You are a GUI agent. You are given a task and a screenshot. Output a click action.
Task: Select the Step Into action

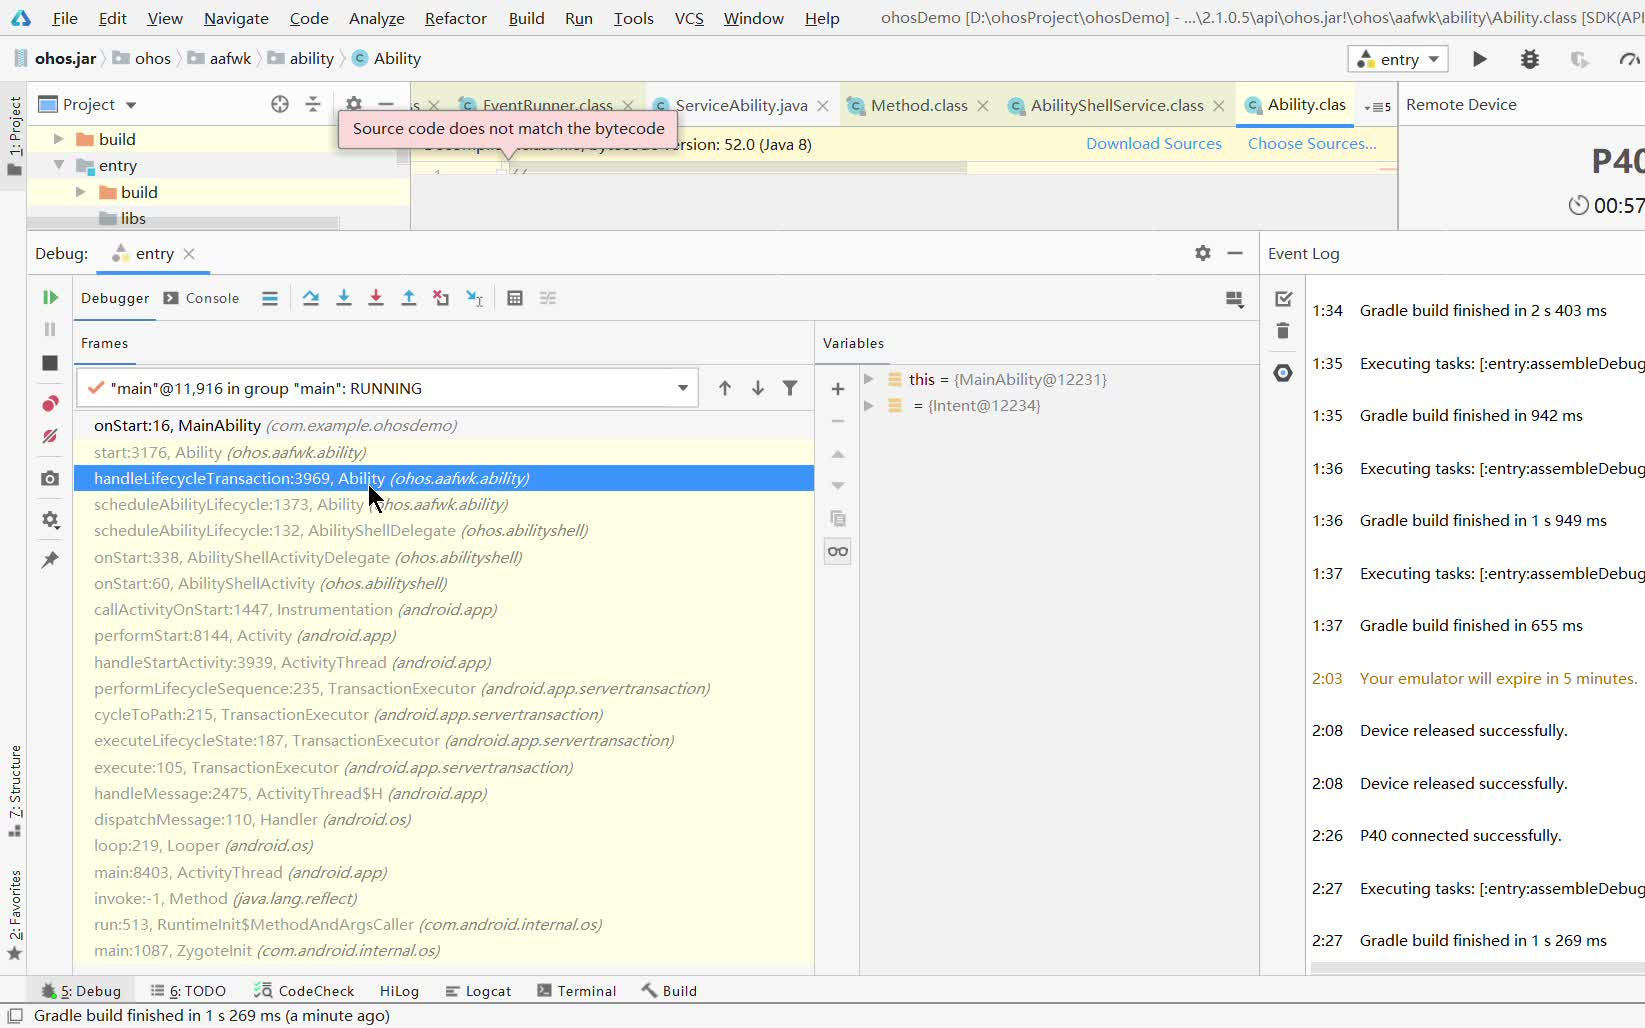click(344, 297)
